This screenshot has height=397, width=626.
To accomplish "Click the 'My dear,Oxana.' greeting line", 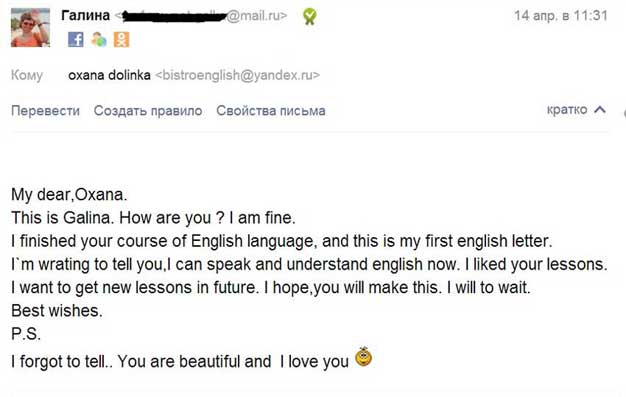I will tap(69, 195).
